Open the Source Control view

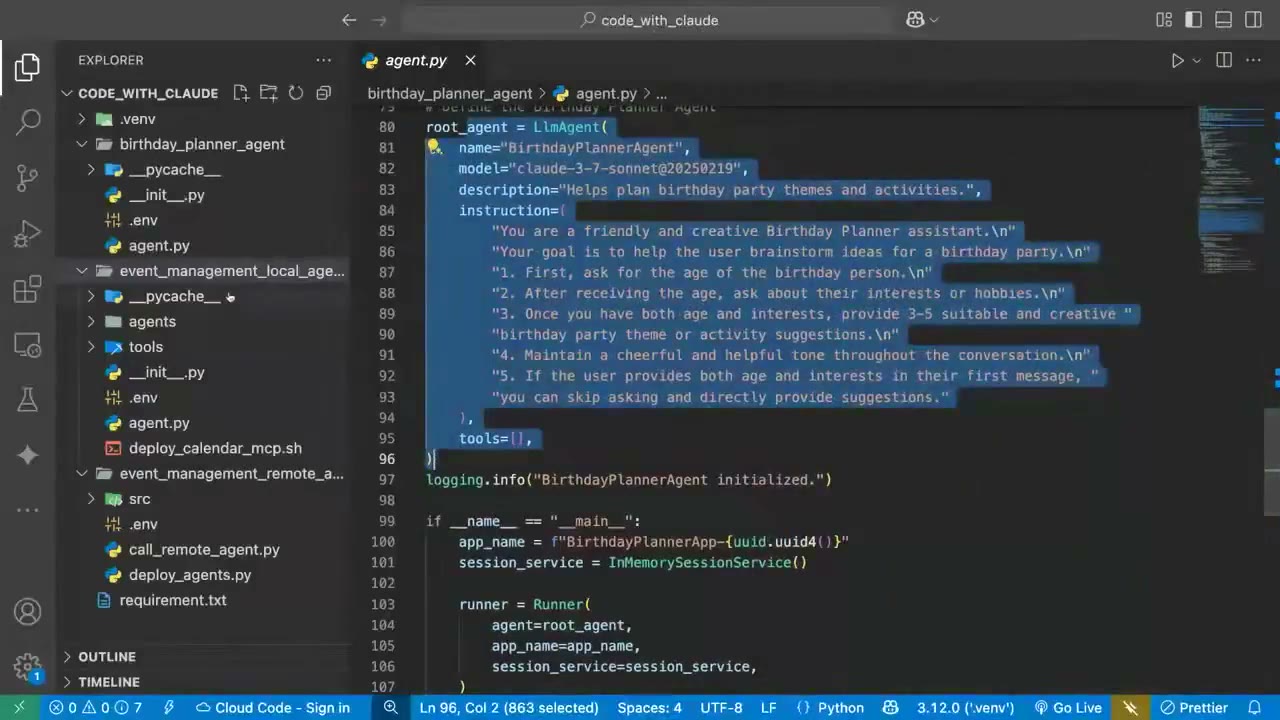tap(27, 178)
